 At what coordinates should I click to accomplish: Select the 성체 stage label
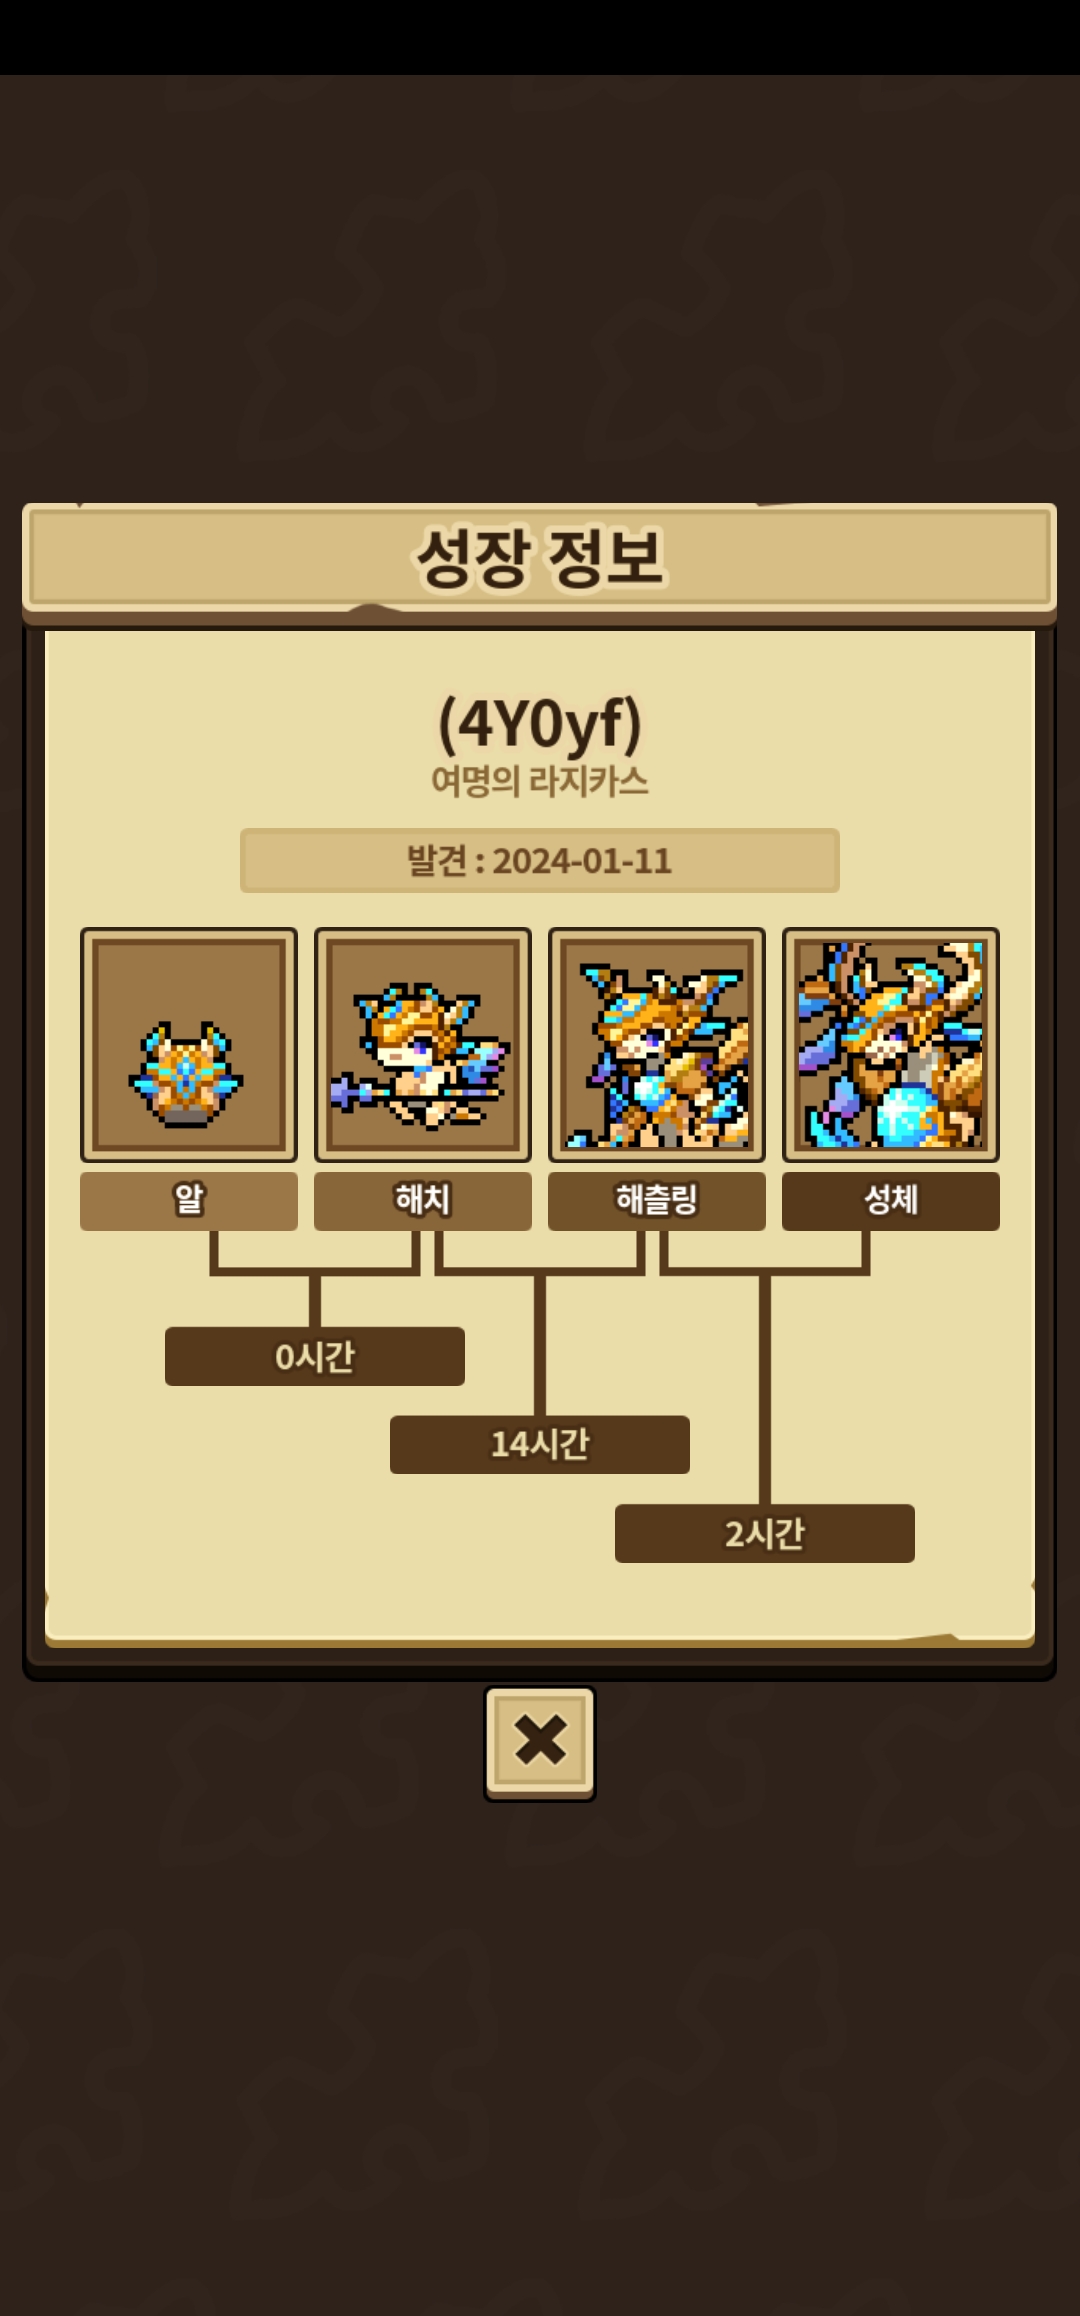coord(891,1201)
